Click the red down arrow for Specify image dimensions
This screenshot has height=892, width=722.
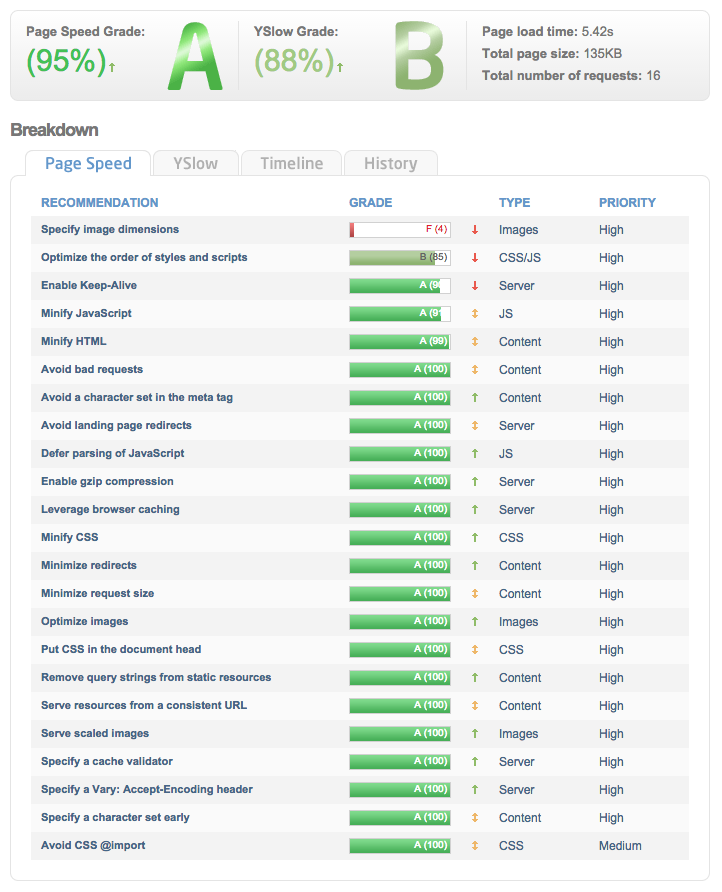pyautogui.click(x=475, y=230)
